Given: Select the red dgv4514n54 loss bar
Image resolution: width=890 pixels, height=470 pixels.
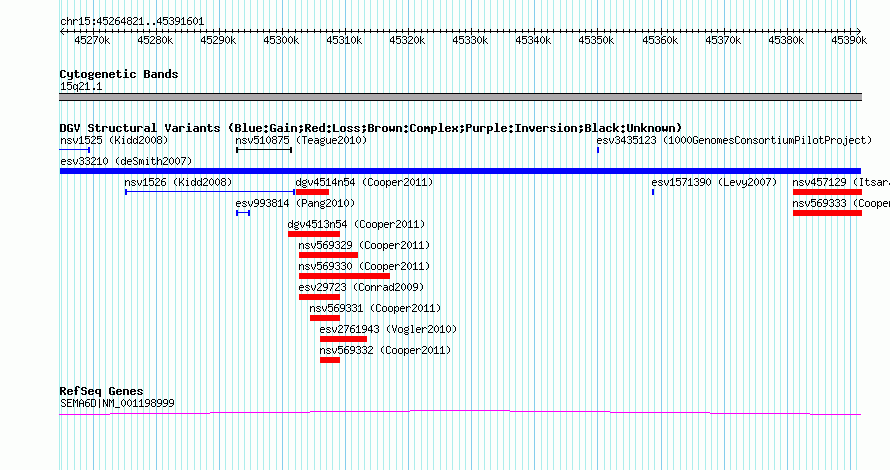Looking at the screenshot, I should click(312, 192).
